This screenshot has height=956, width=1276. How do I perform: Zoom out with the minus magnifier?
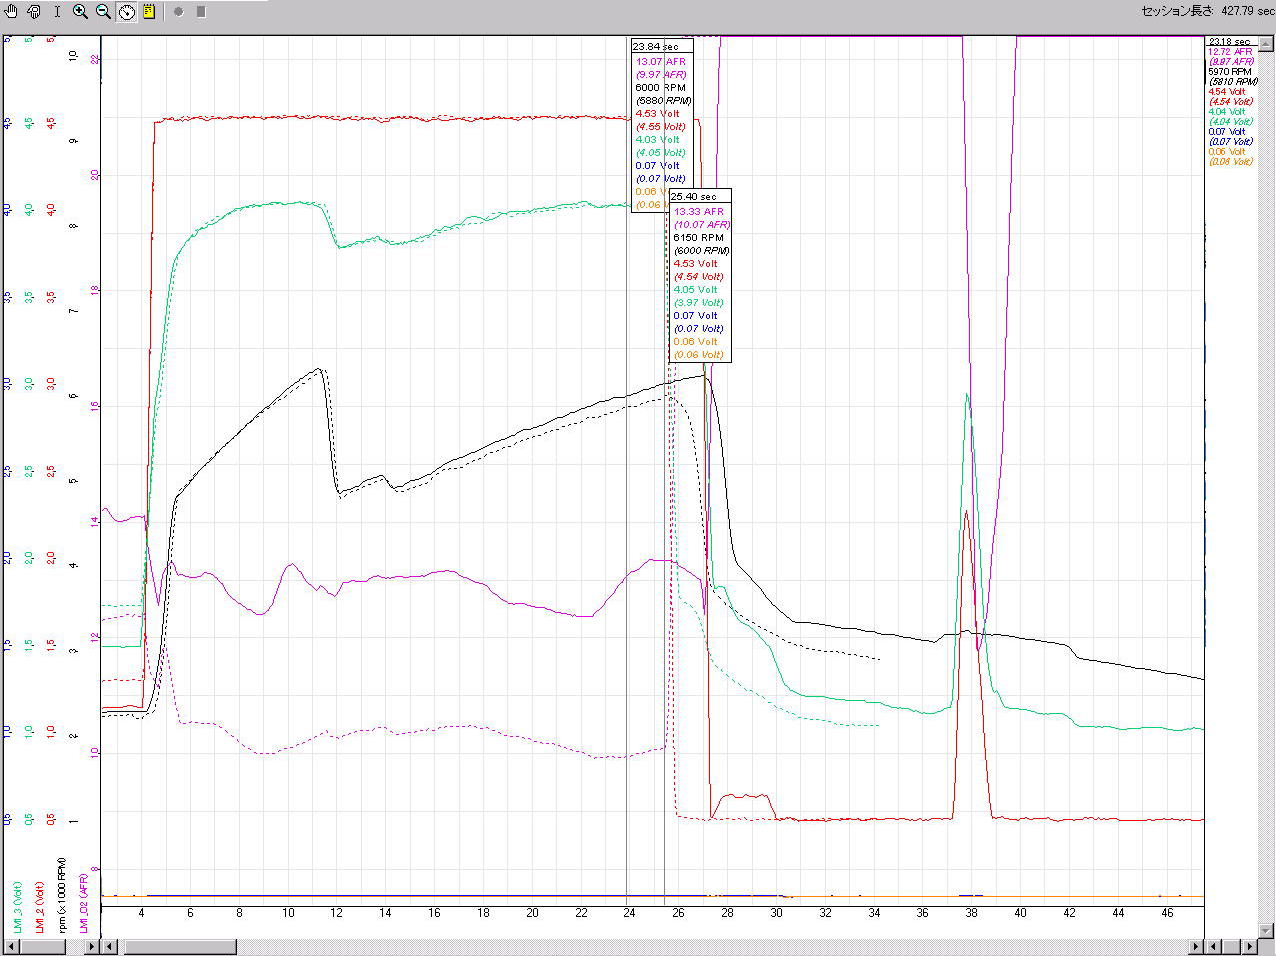click(x=103, y=12)
